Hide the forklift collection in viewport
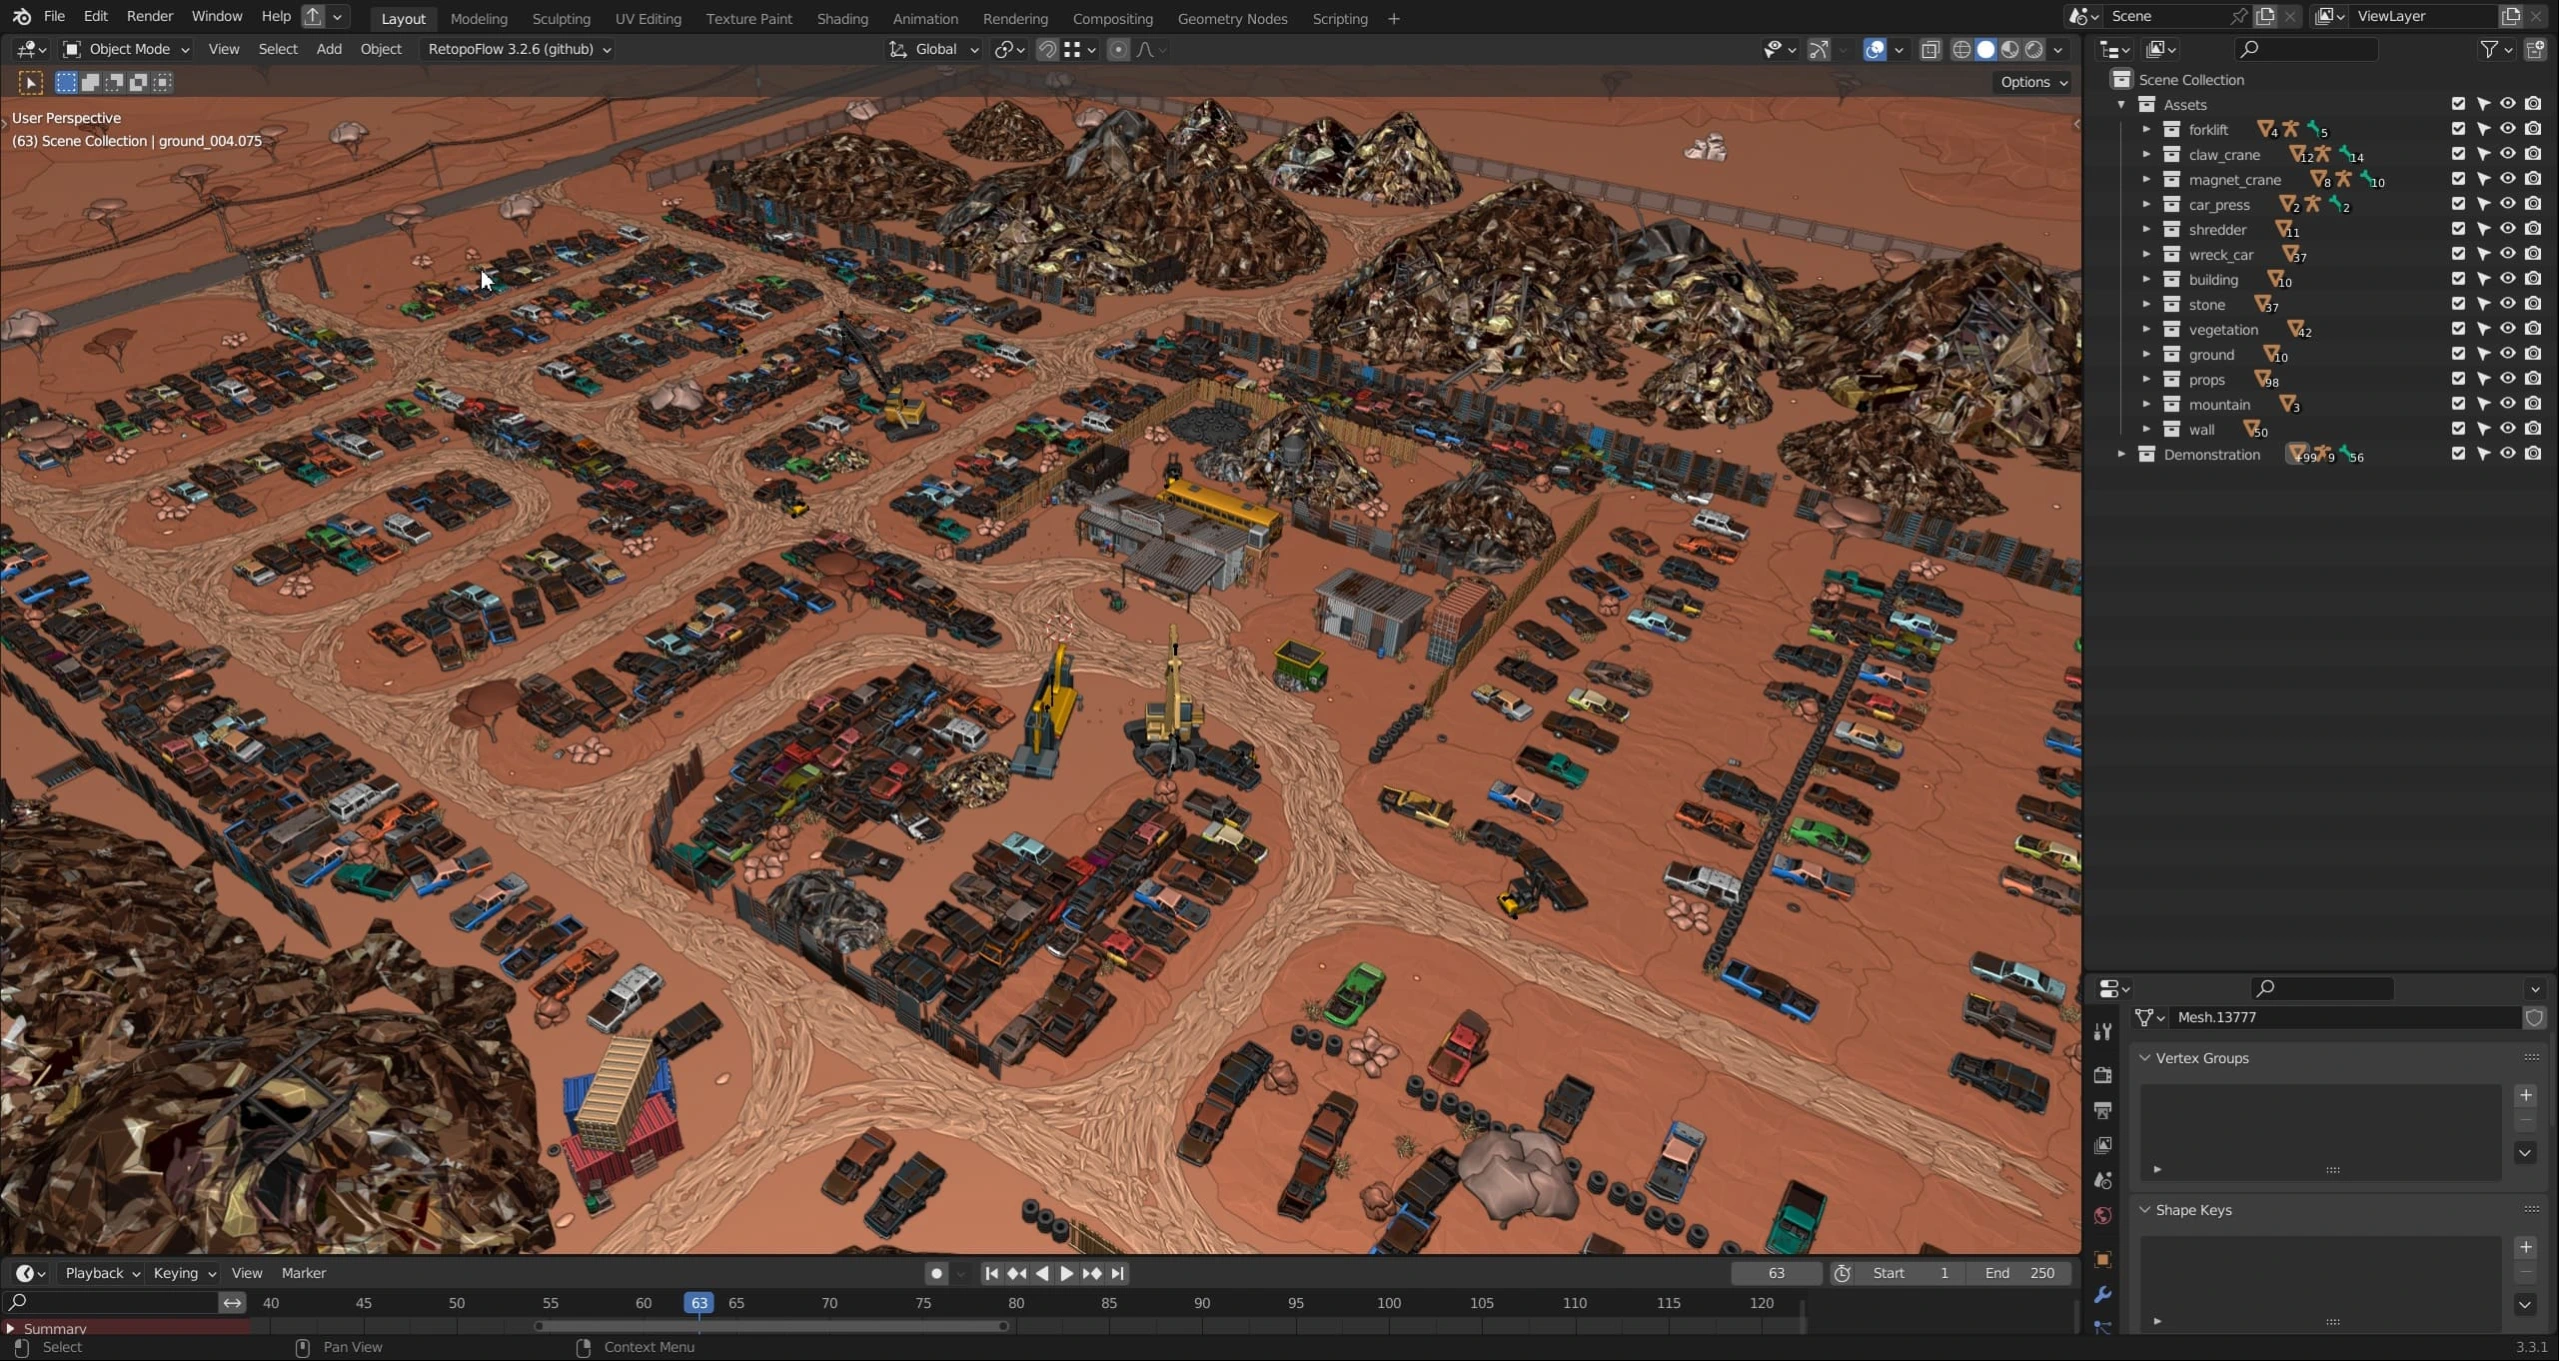 2507,129
